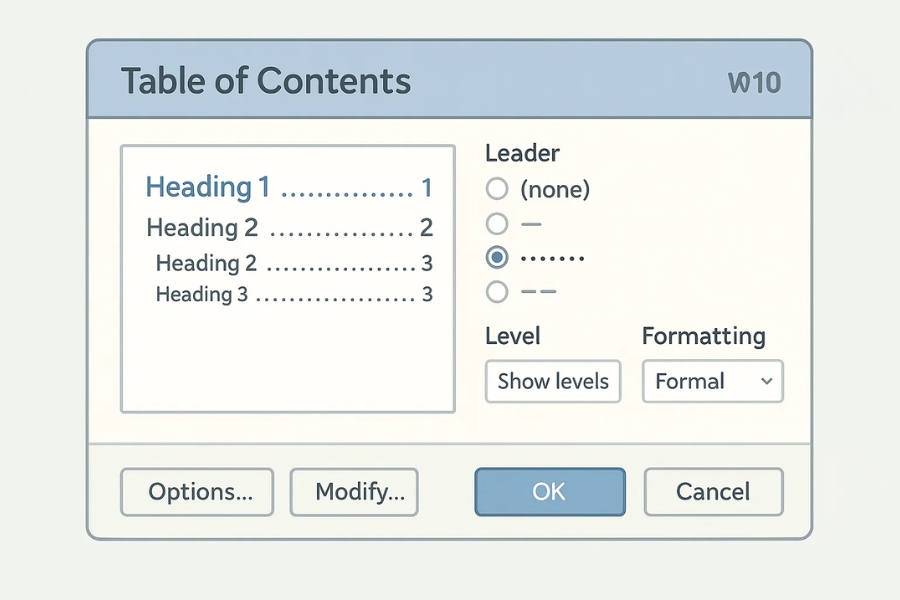Choose the solid line leader radio button

(497, 224)
